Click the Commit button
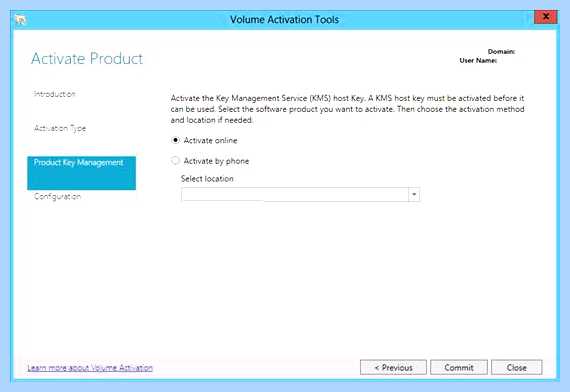The image size is (570, 392). 459,367
